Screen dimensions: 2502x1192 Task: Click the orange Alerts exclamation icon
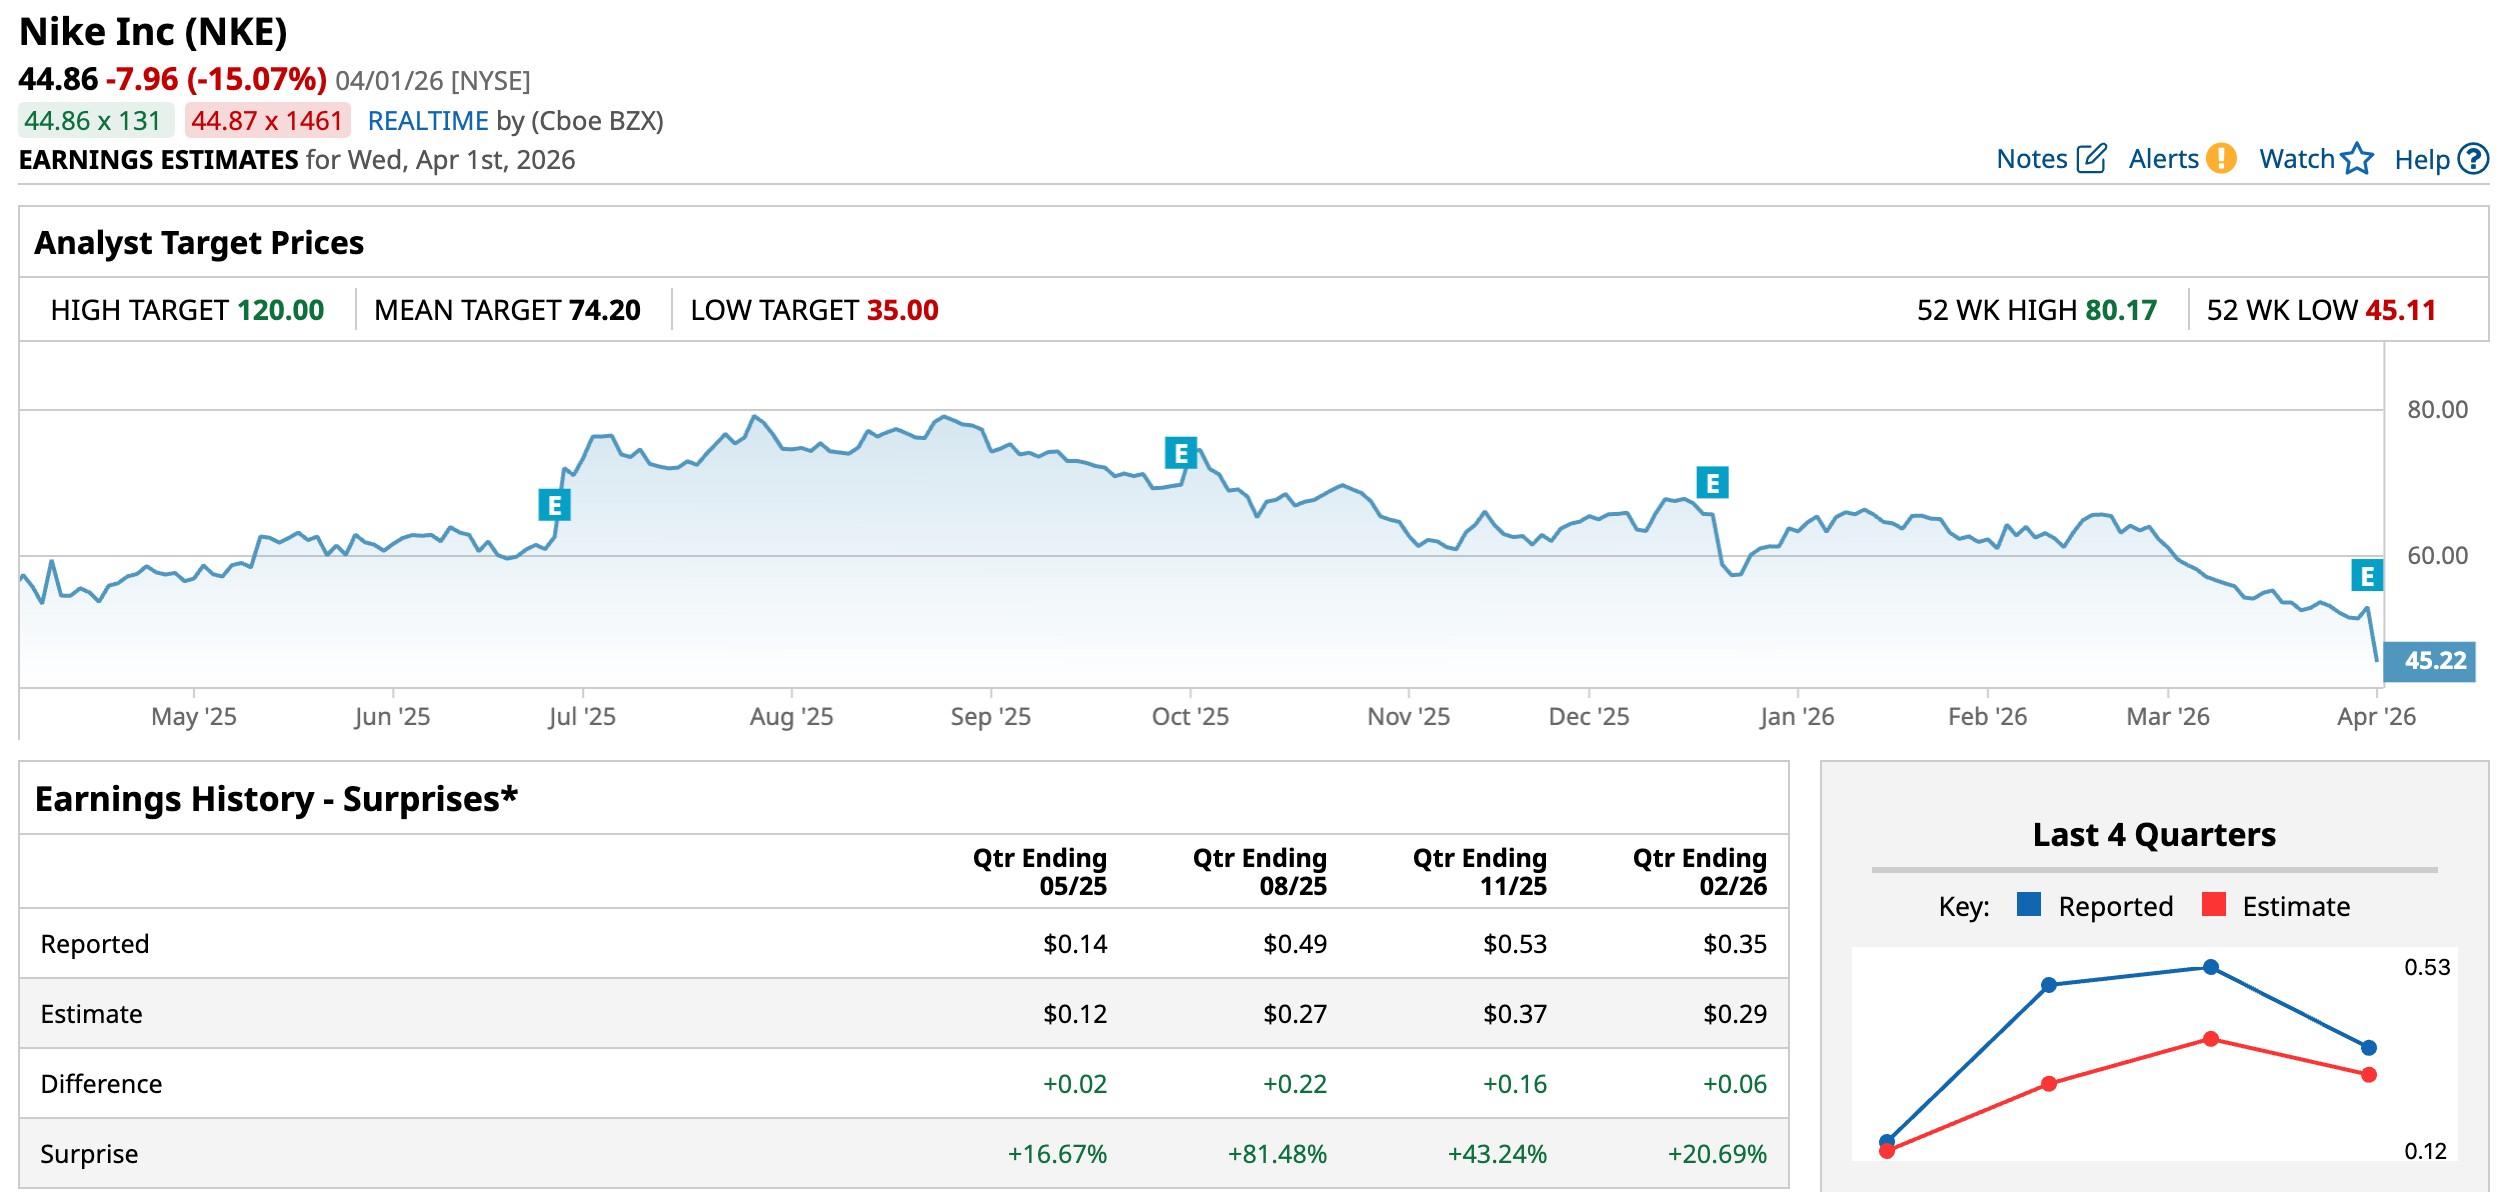(x=2221, y=159)
